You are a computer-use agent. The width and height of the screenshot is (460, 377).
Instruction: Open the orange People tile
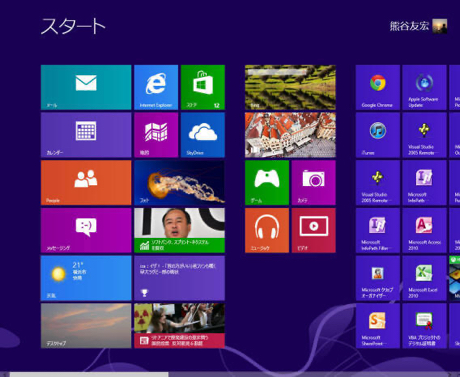(86, 183)
